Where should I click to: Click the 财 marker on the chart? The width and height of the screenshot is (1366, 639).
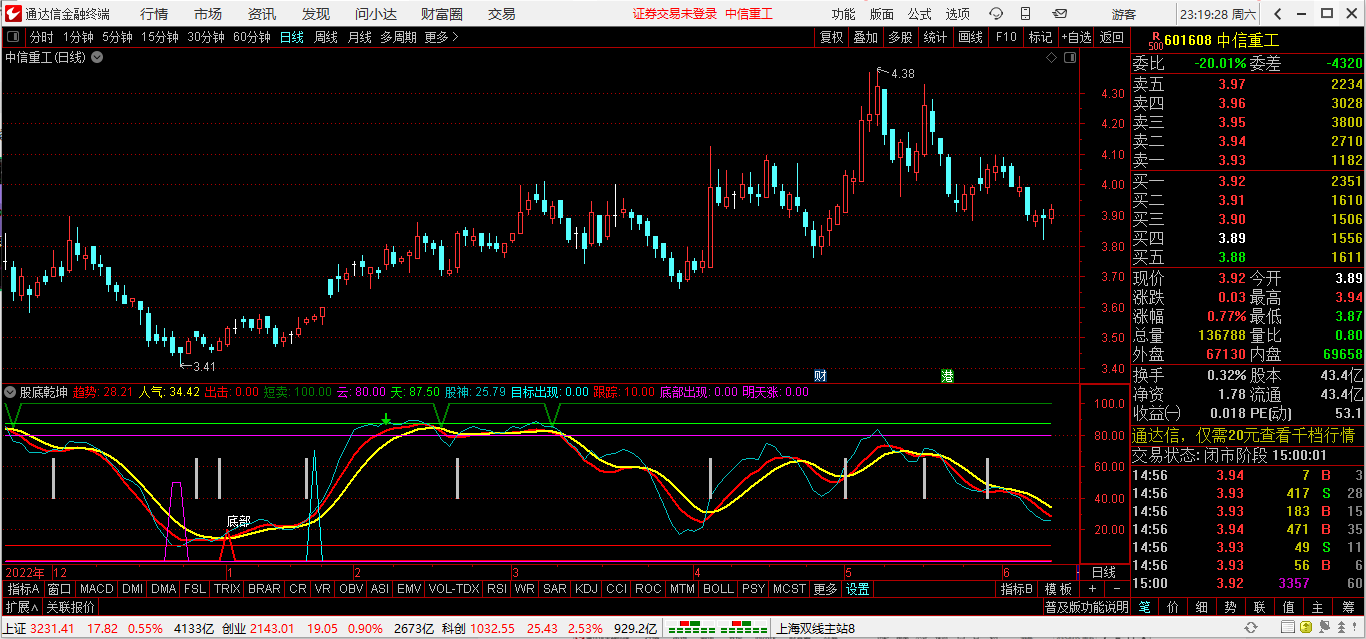(x=820, y=376)
